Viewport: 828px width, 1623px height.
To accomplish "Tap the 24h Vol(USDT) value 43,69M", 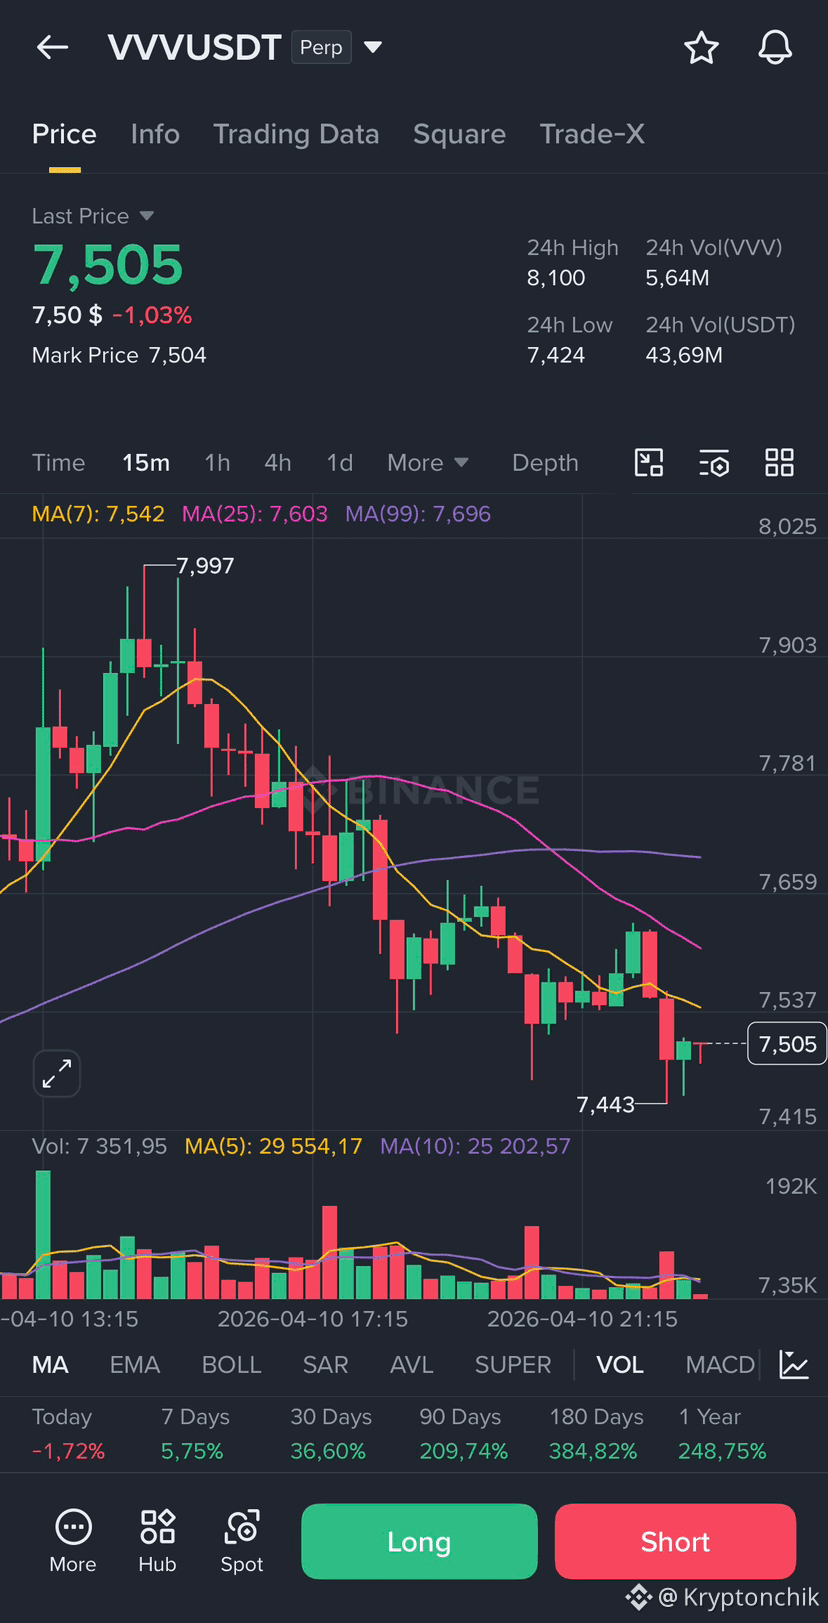I will coord(684,355).
